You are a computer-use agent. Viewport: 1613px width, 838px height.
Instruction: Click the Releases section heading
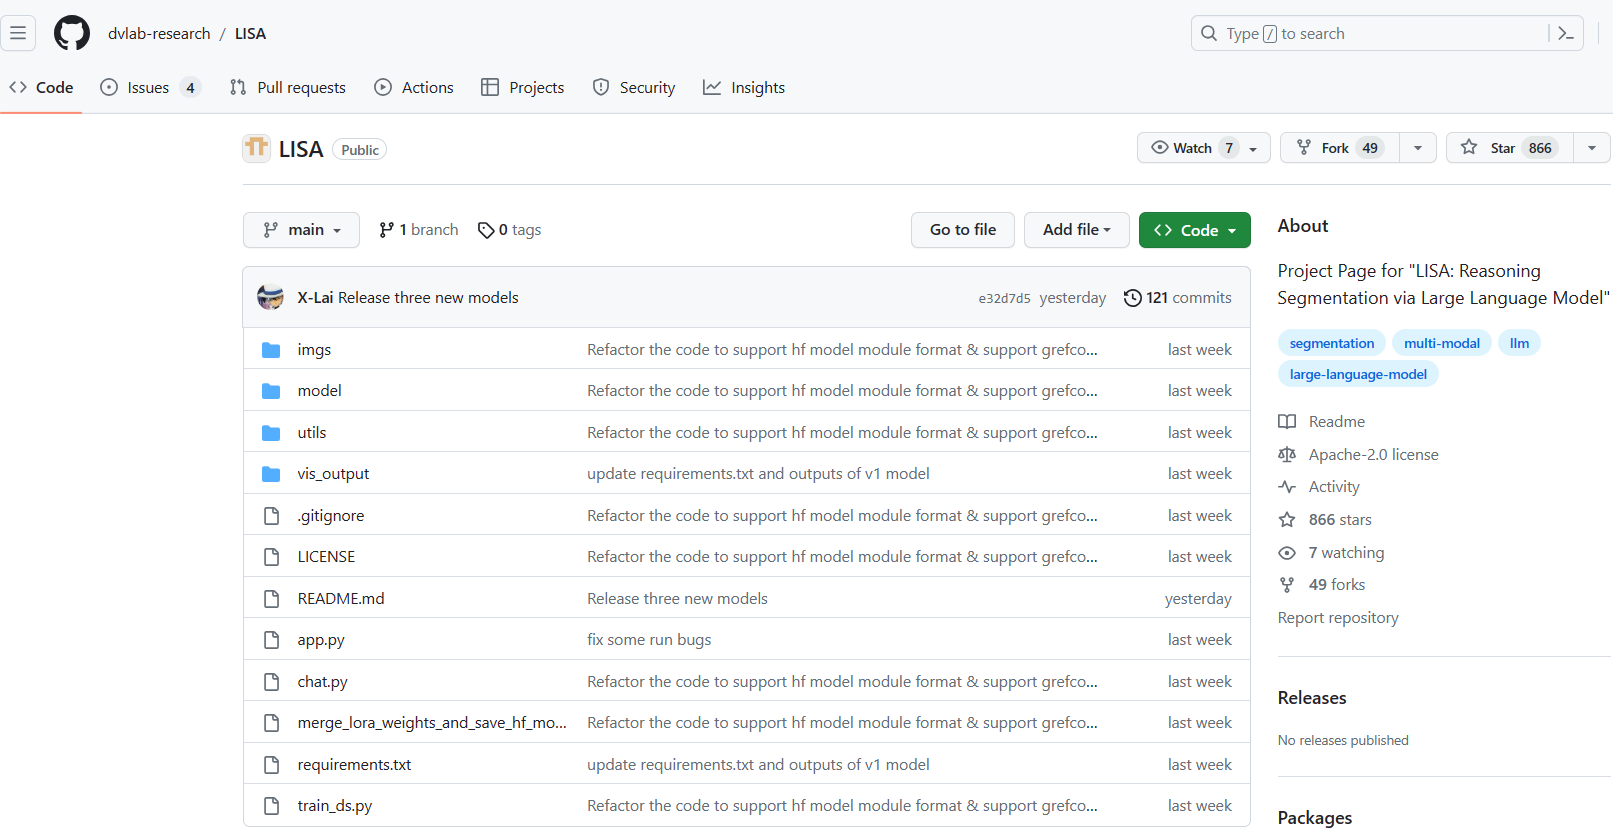(x=1312, y=698)
